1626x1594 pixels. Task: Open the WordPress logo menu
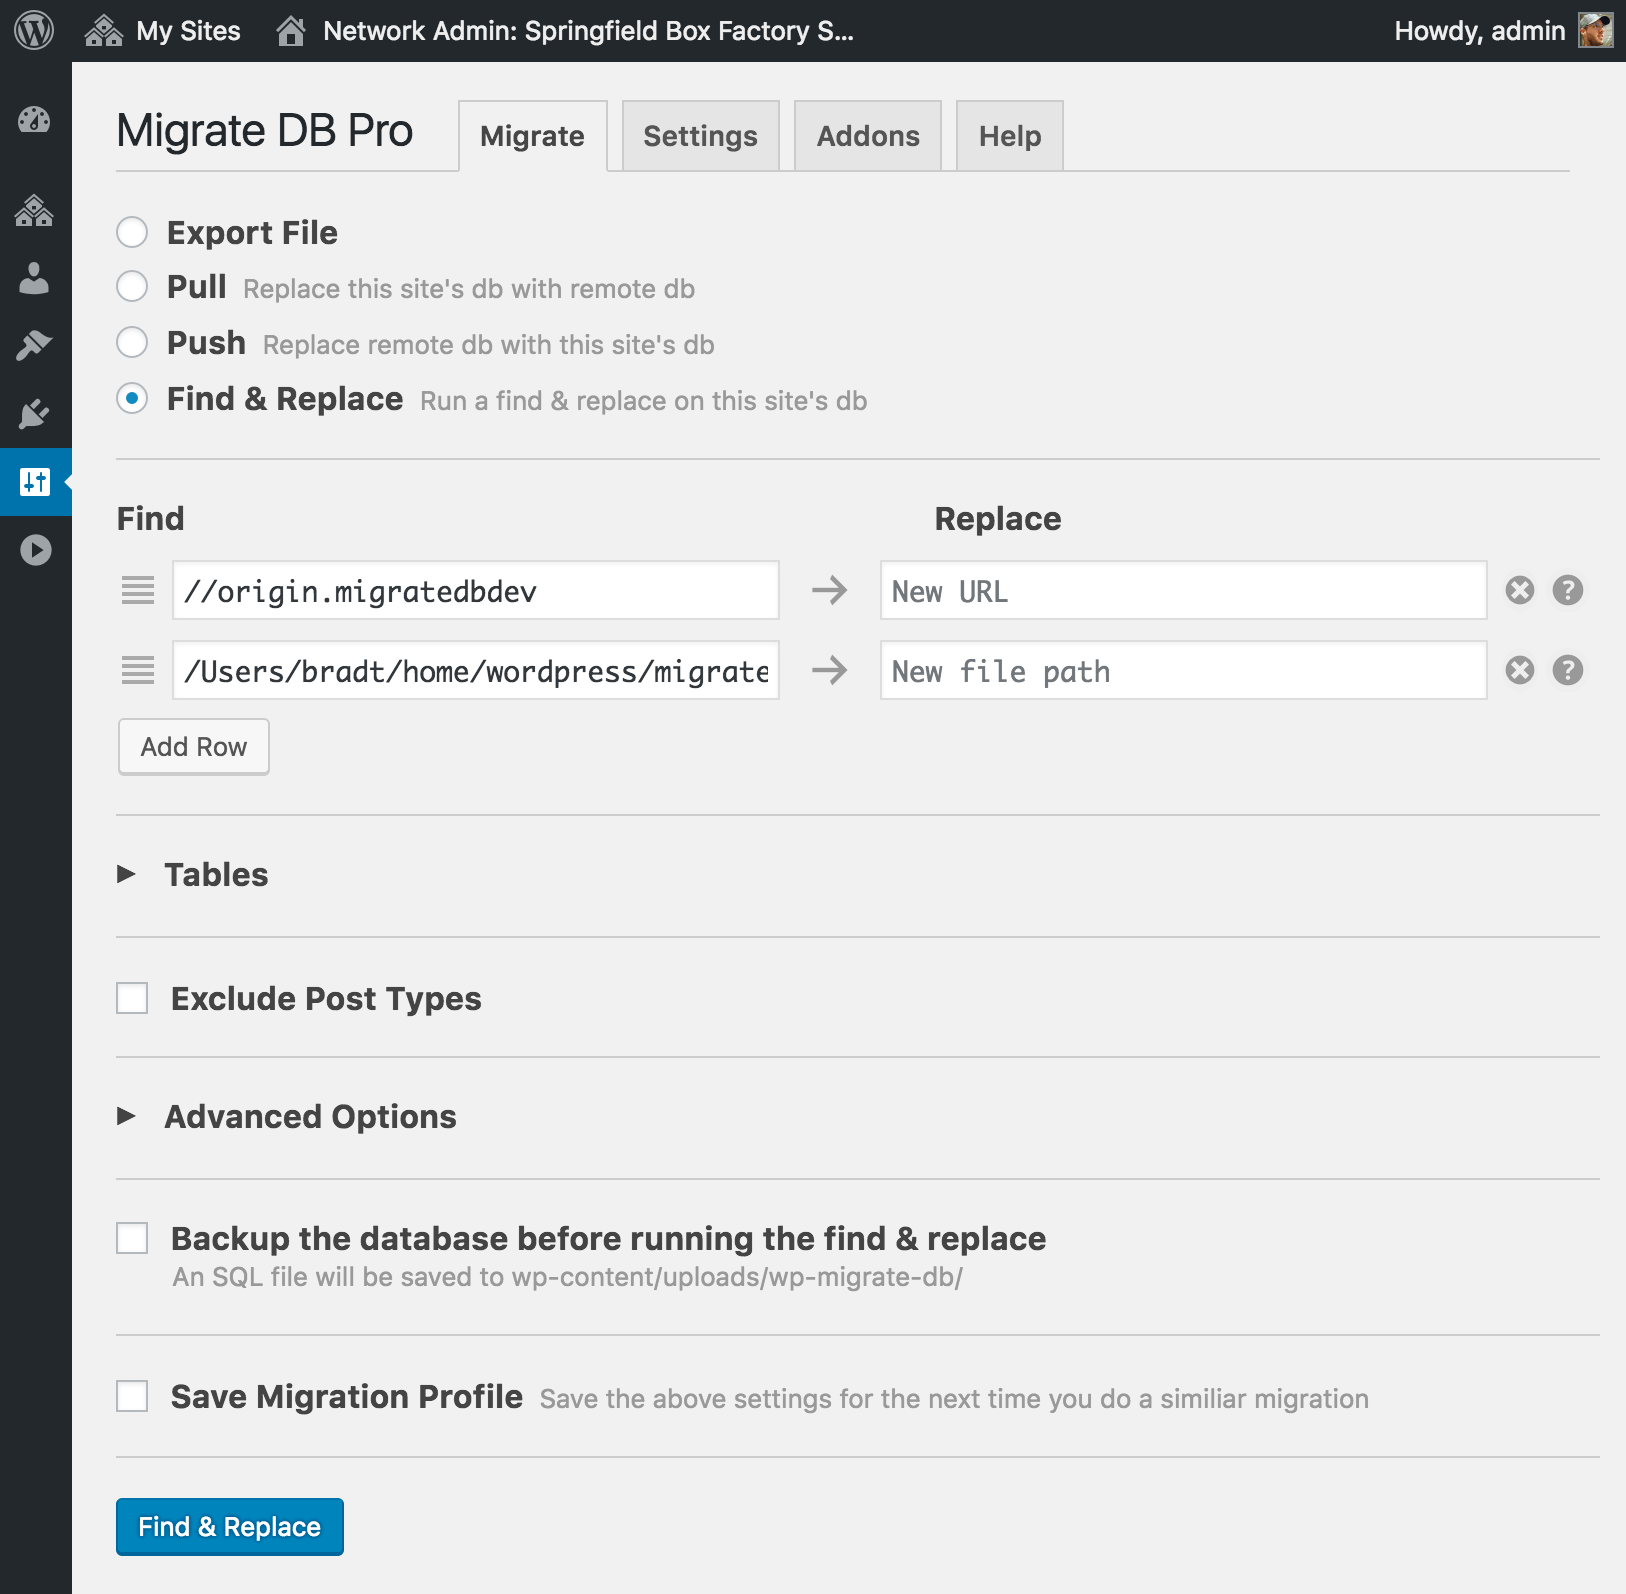[34, 30]
